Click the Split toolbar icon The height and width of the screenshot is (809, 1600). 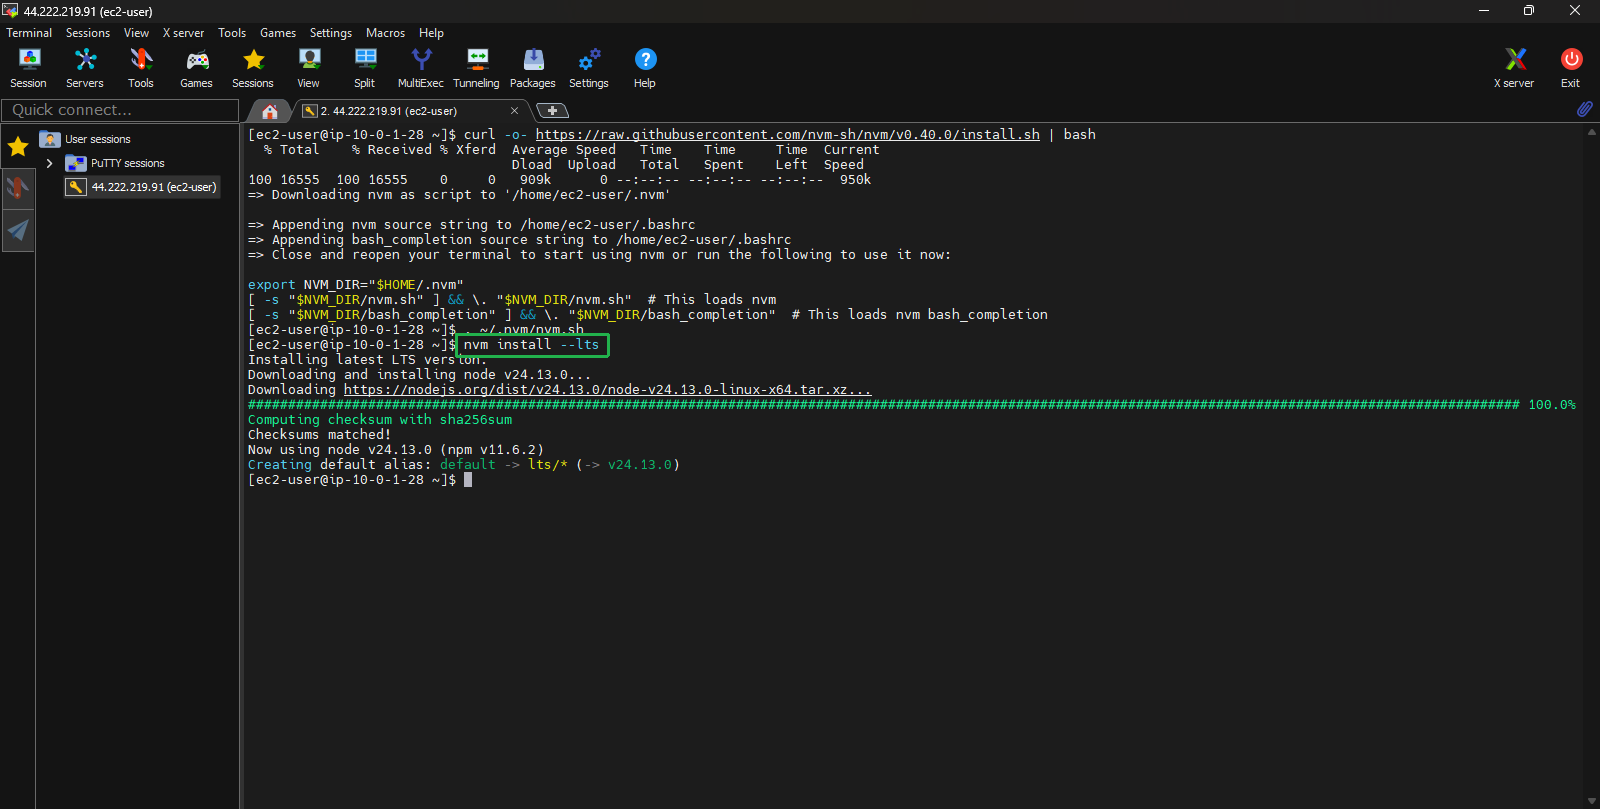365,68
